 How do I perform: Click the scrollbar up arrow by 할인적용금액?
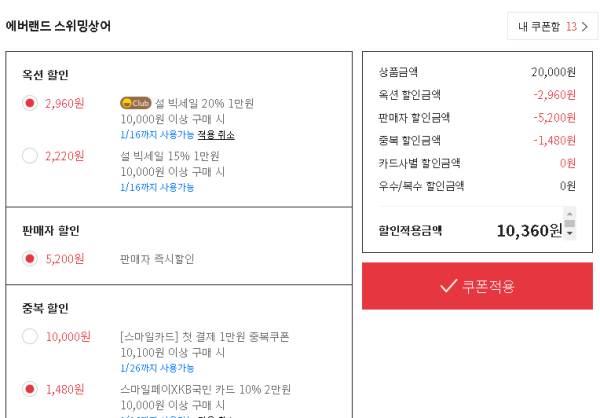(569, 214)
